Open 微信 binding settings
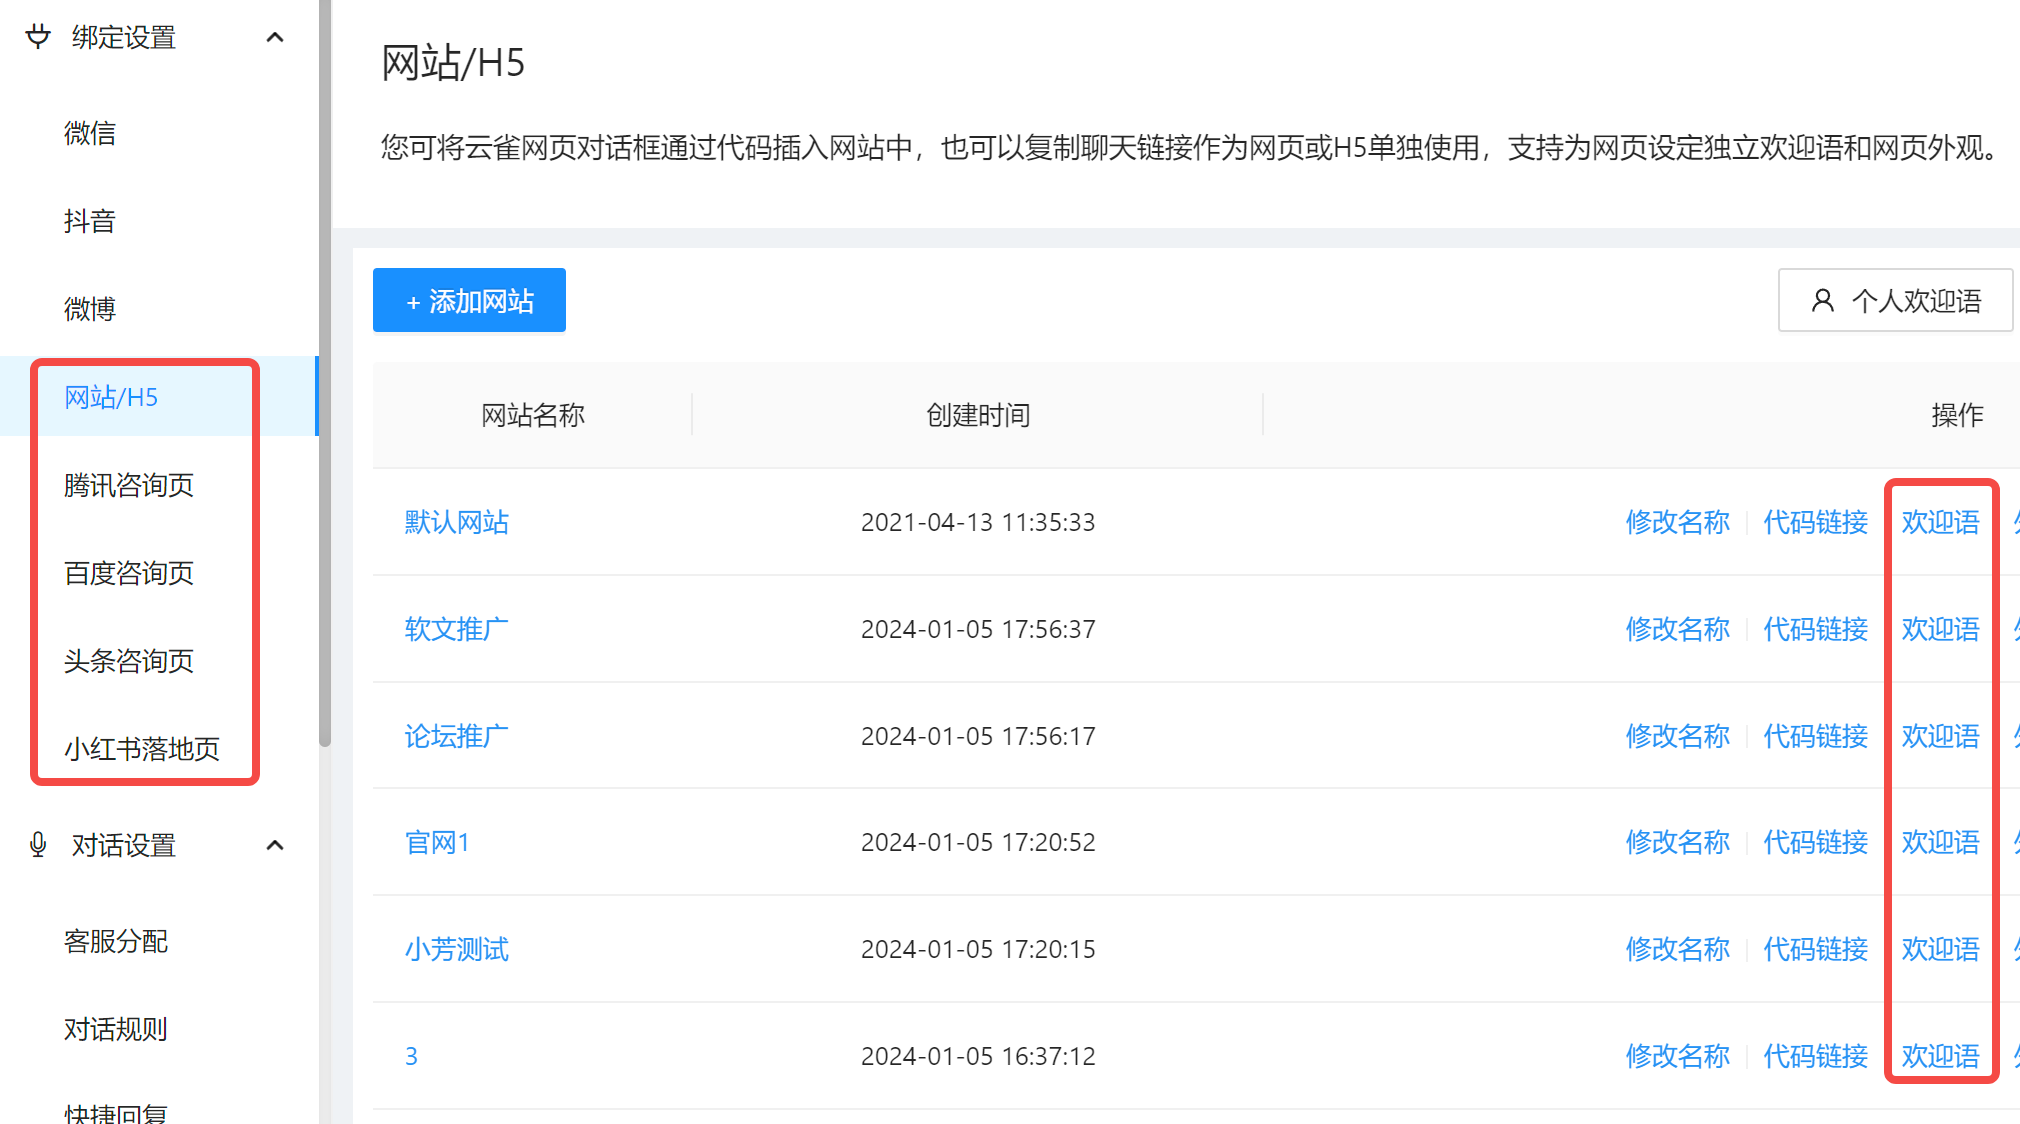 [90, 133]
